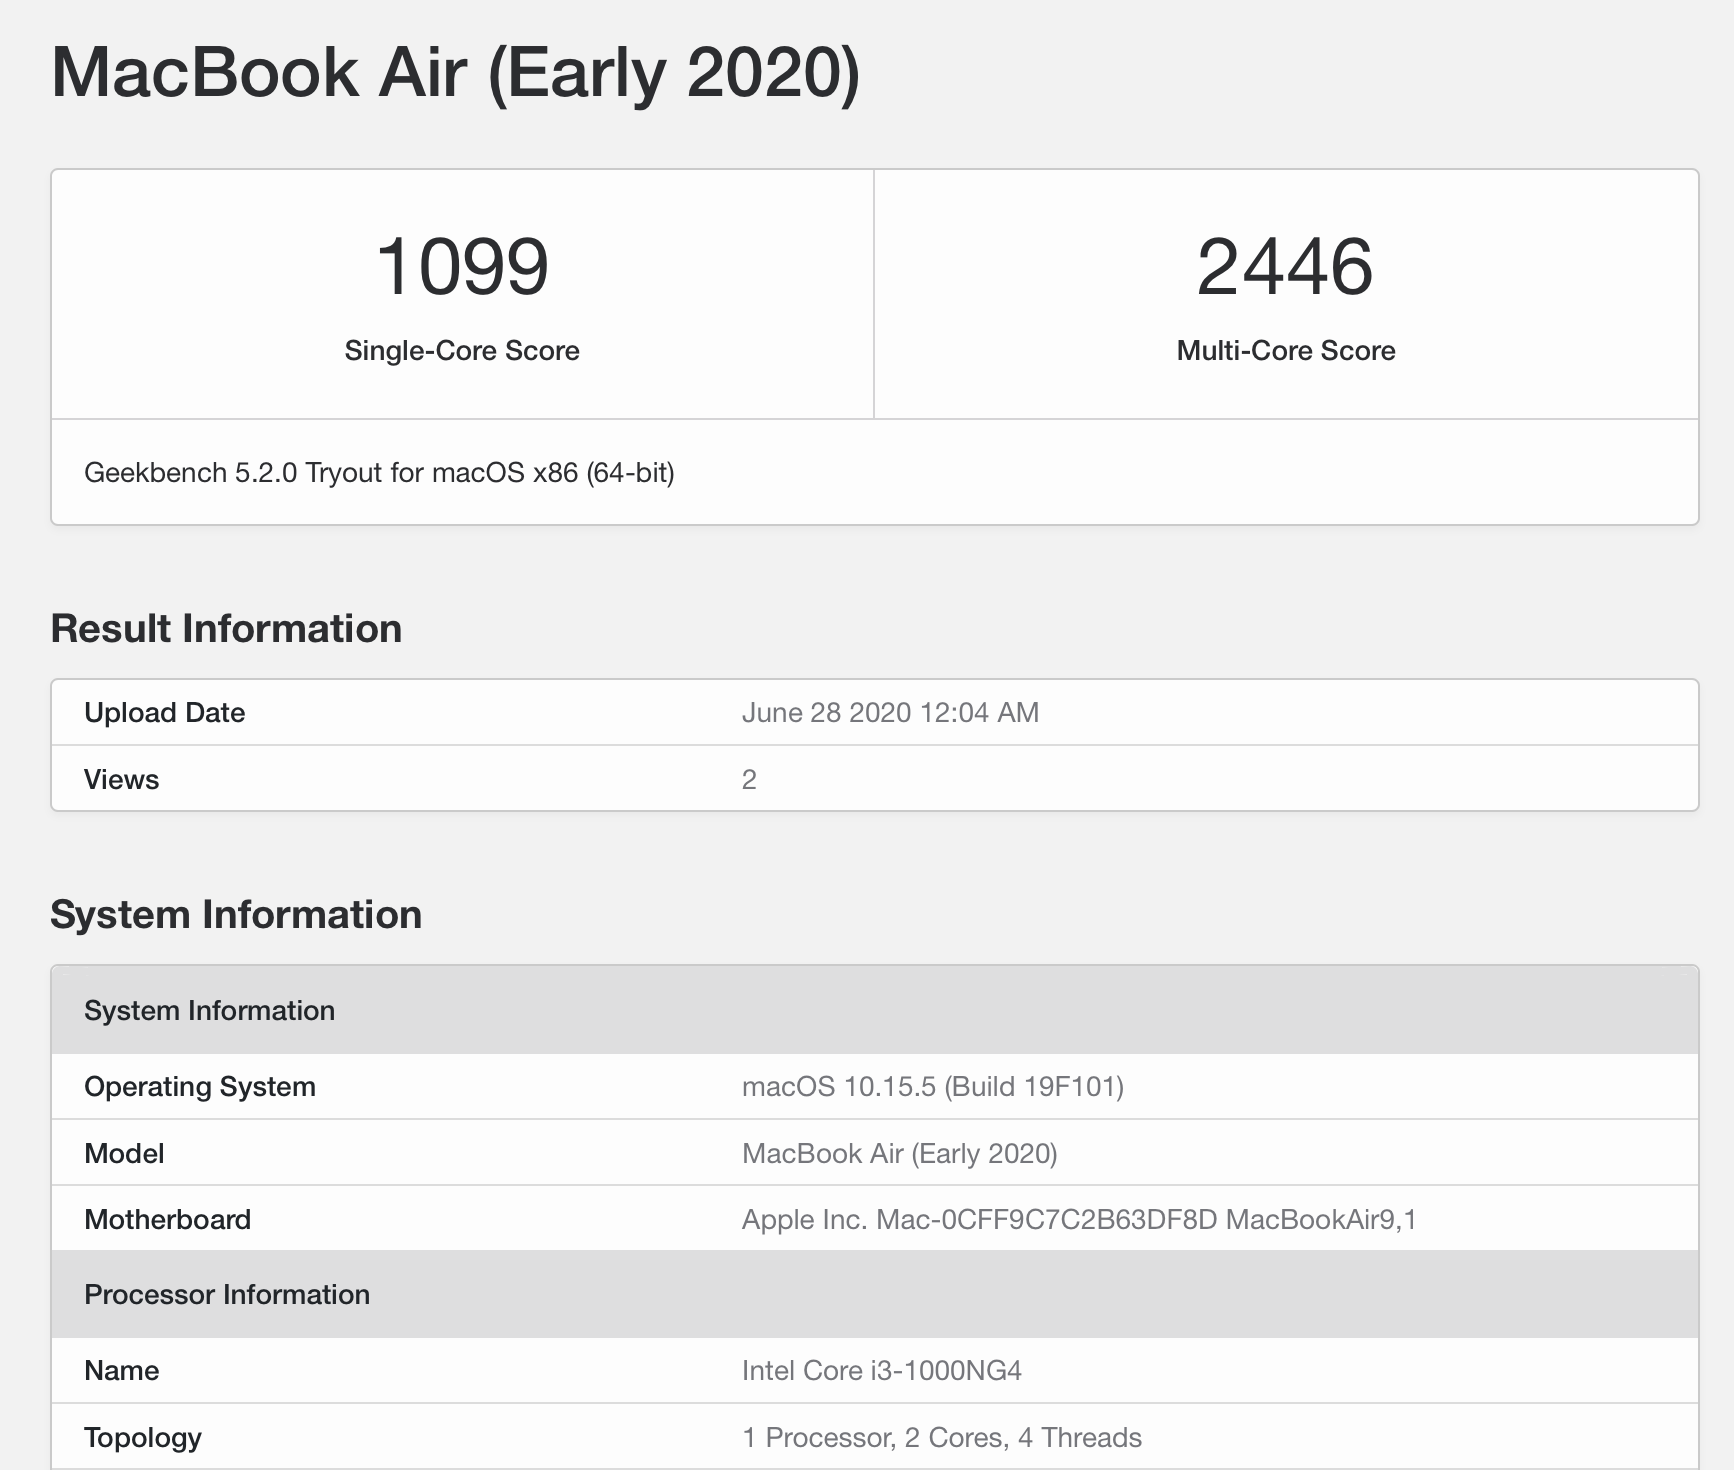This screenshot has height=1470, width=1734.
Task: Click the MacBook Air (Early 2020) page title
Action: (x=455, y=73)
